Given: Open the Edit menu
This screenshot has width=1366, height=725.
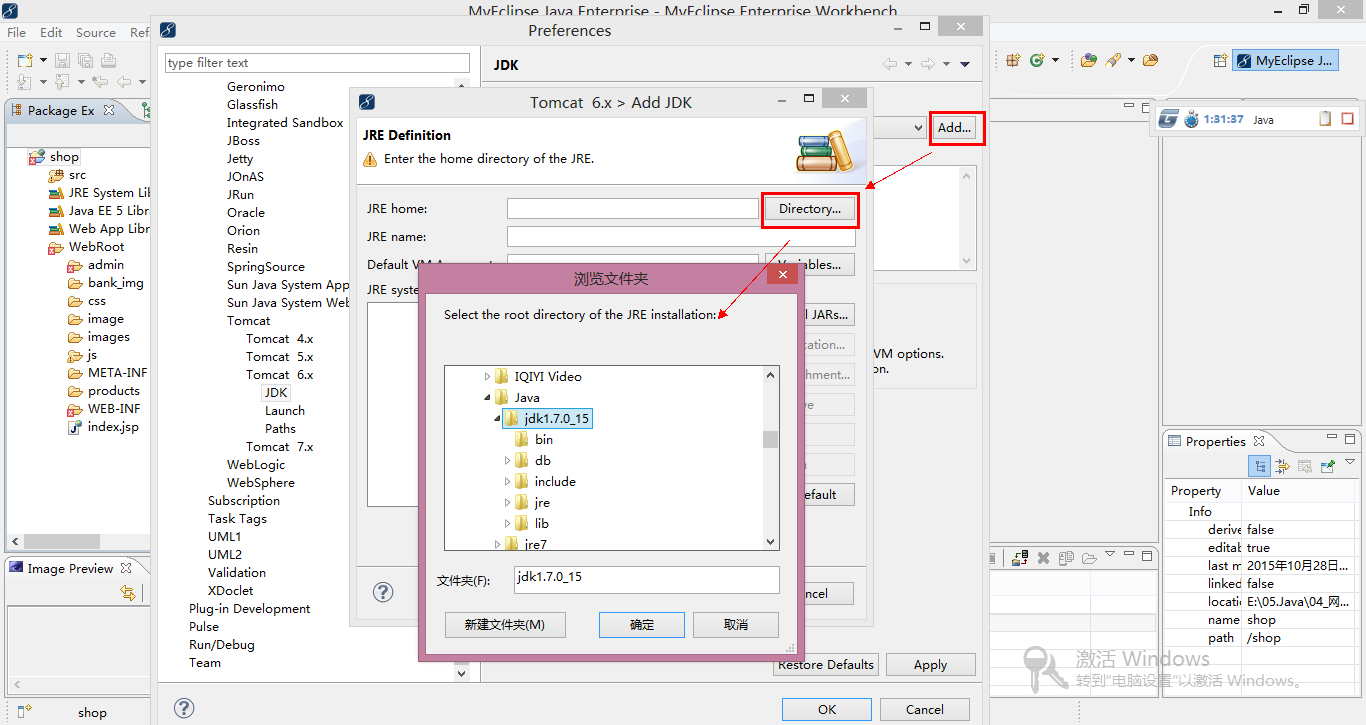Looking at the screenshot, I should tap(51, 32).
